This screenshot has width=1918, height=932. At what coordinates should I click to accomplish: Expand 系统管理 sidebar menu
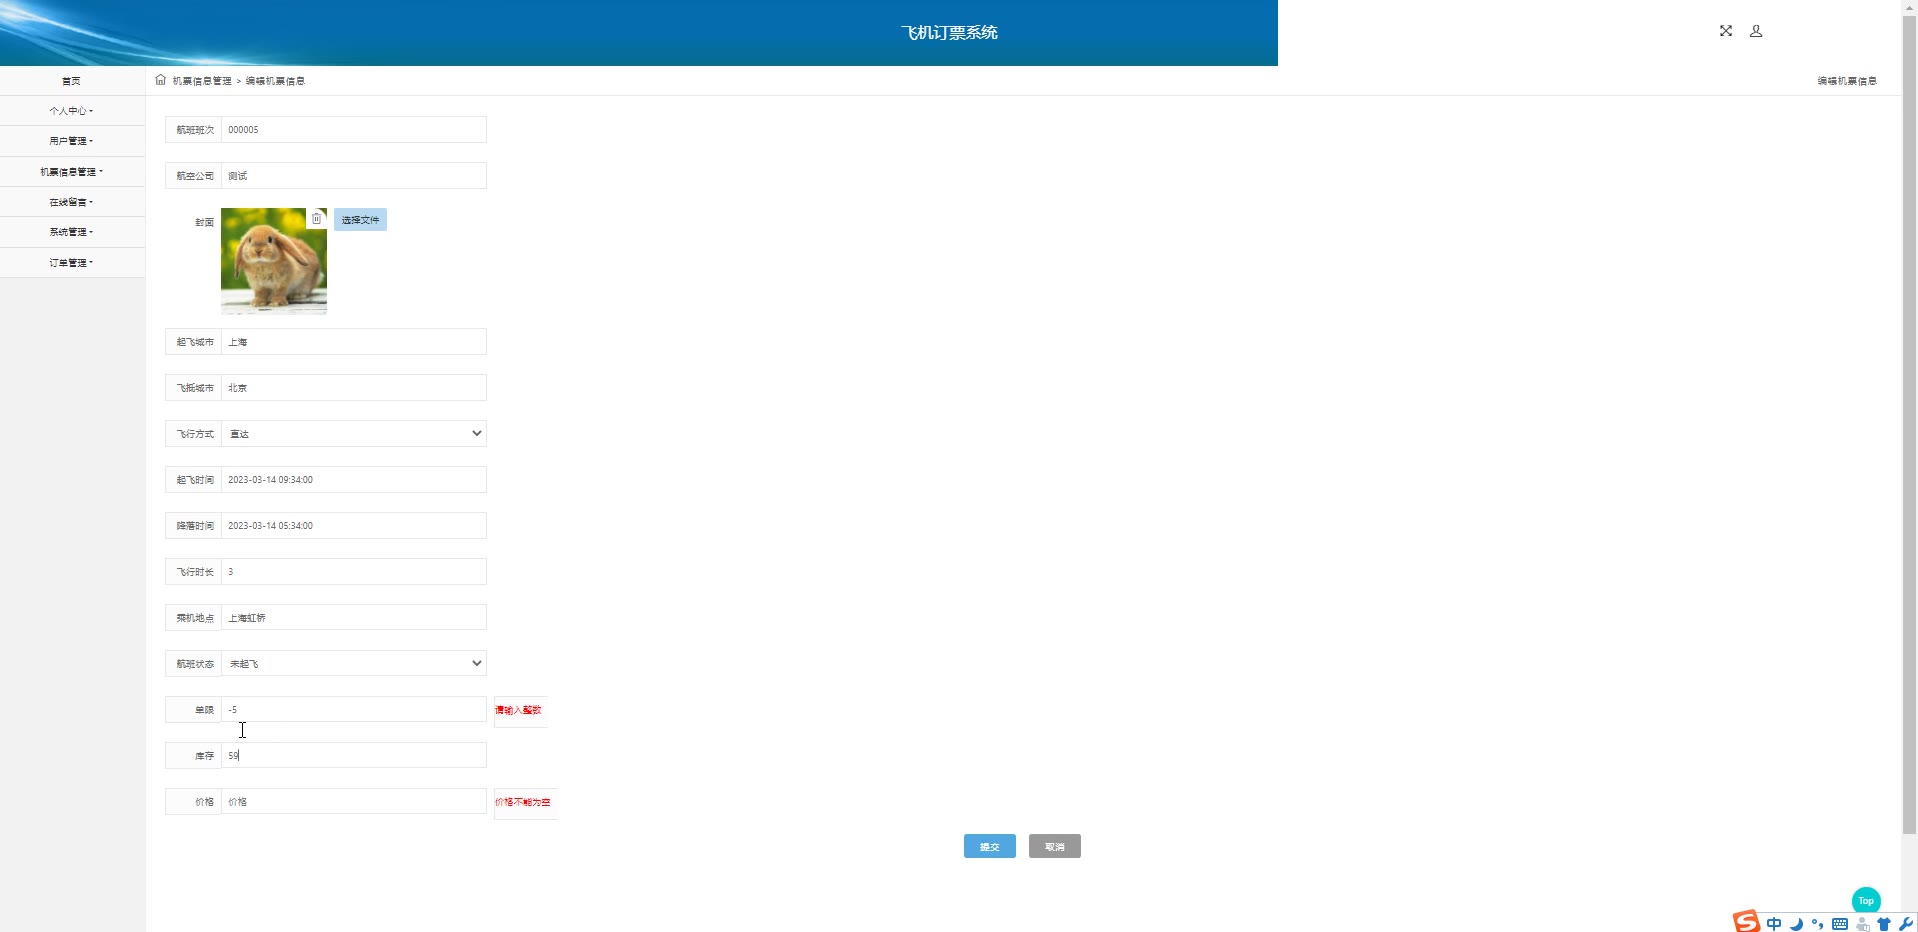72,232
